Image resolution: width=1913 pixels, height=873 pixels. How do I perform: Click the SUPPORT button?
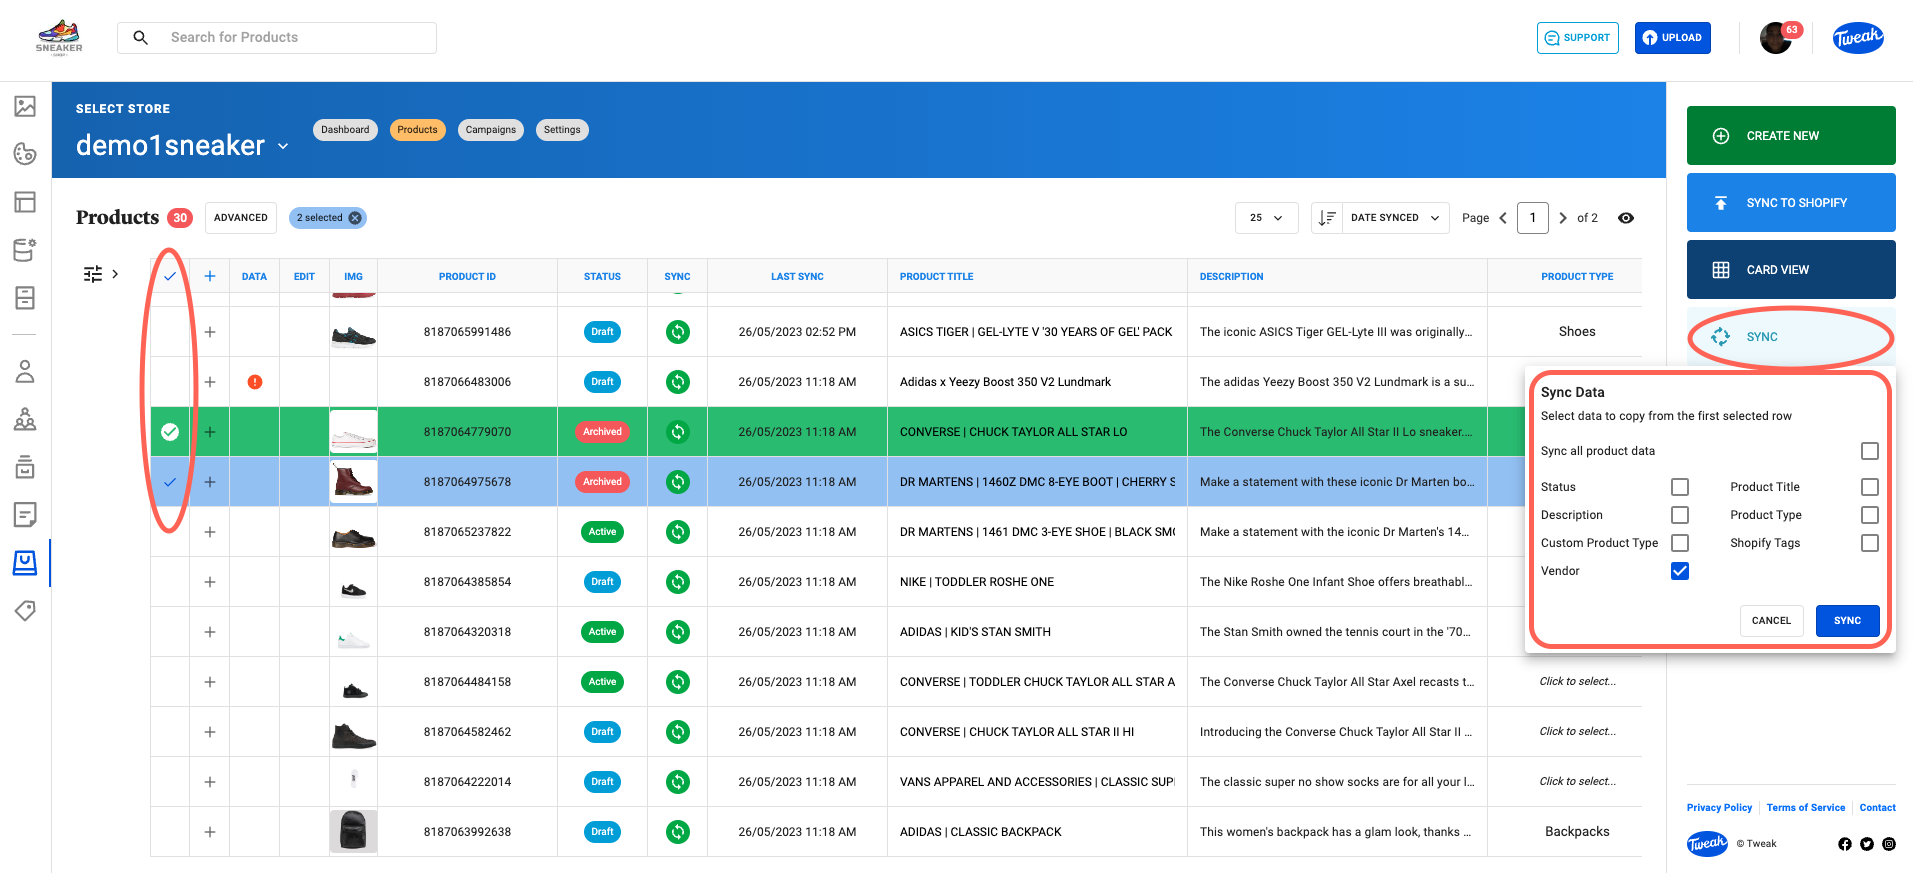click(1578, 38)
